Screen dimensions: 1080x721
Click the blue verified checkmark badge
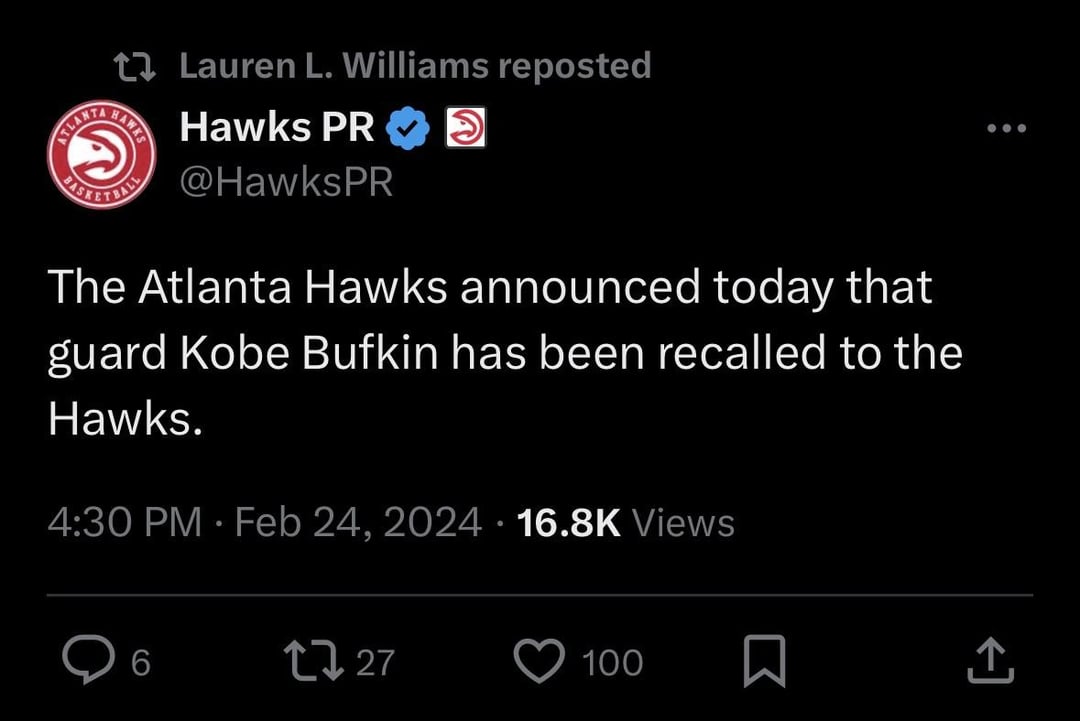(408, 130)
